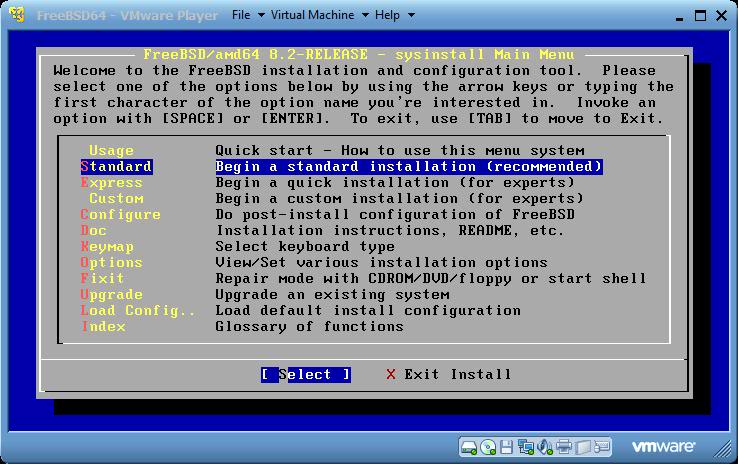Open the Virtual Machine menu
The height and width of the screenshot is (464, 738).
[313, 15]
